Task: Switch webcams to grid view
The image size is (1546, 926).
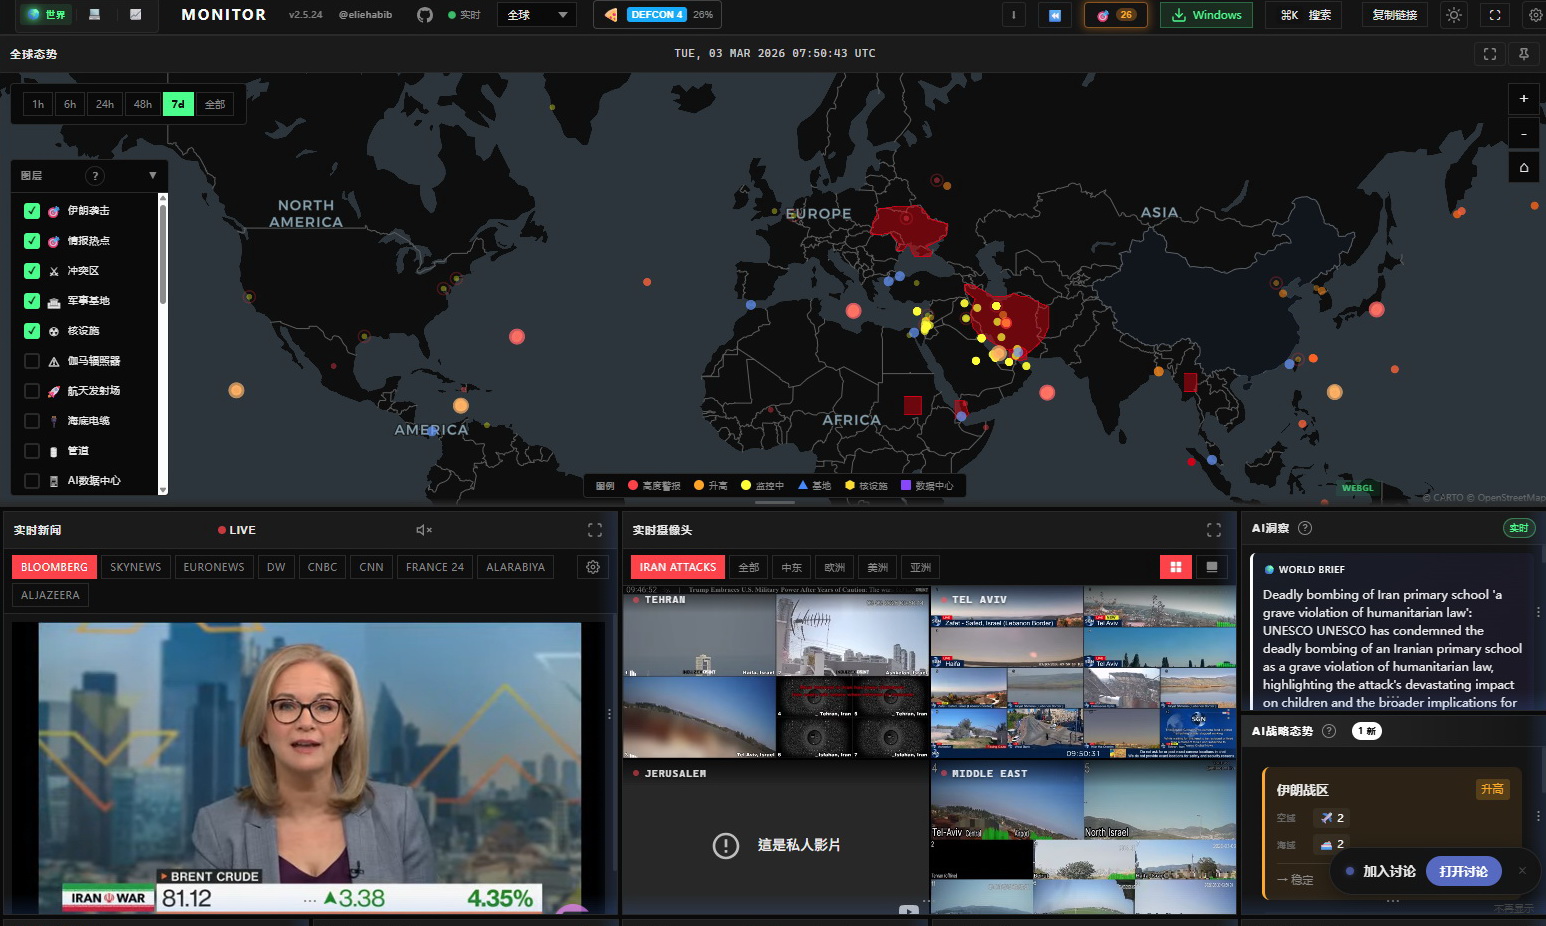Action: 1175,567
